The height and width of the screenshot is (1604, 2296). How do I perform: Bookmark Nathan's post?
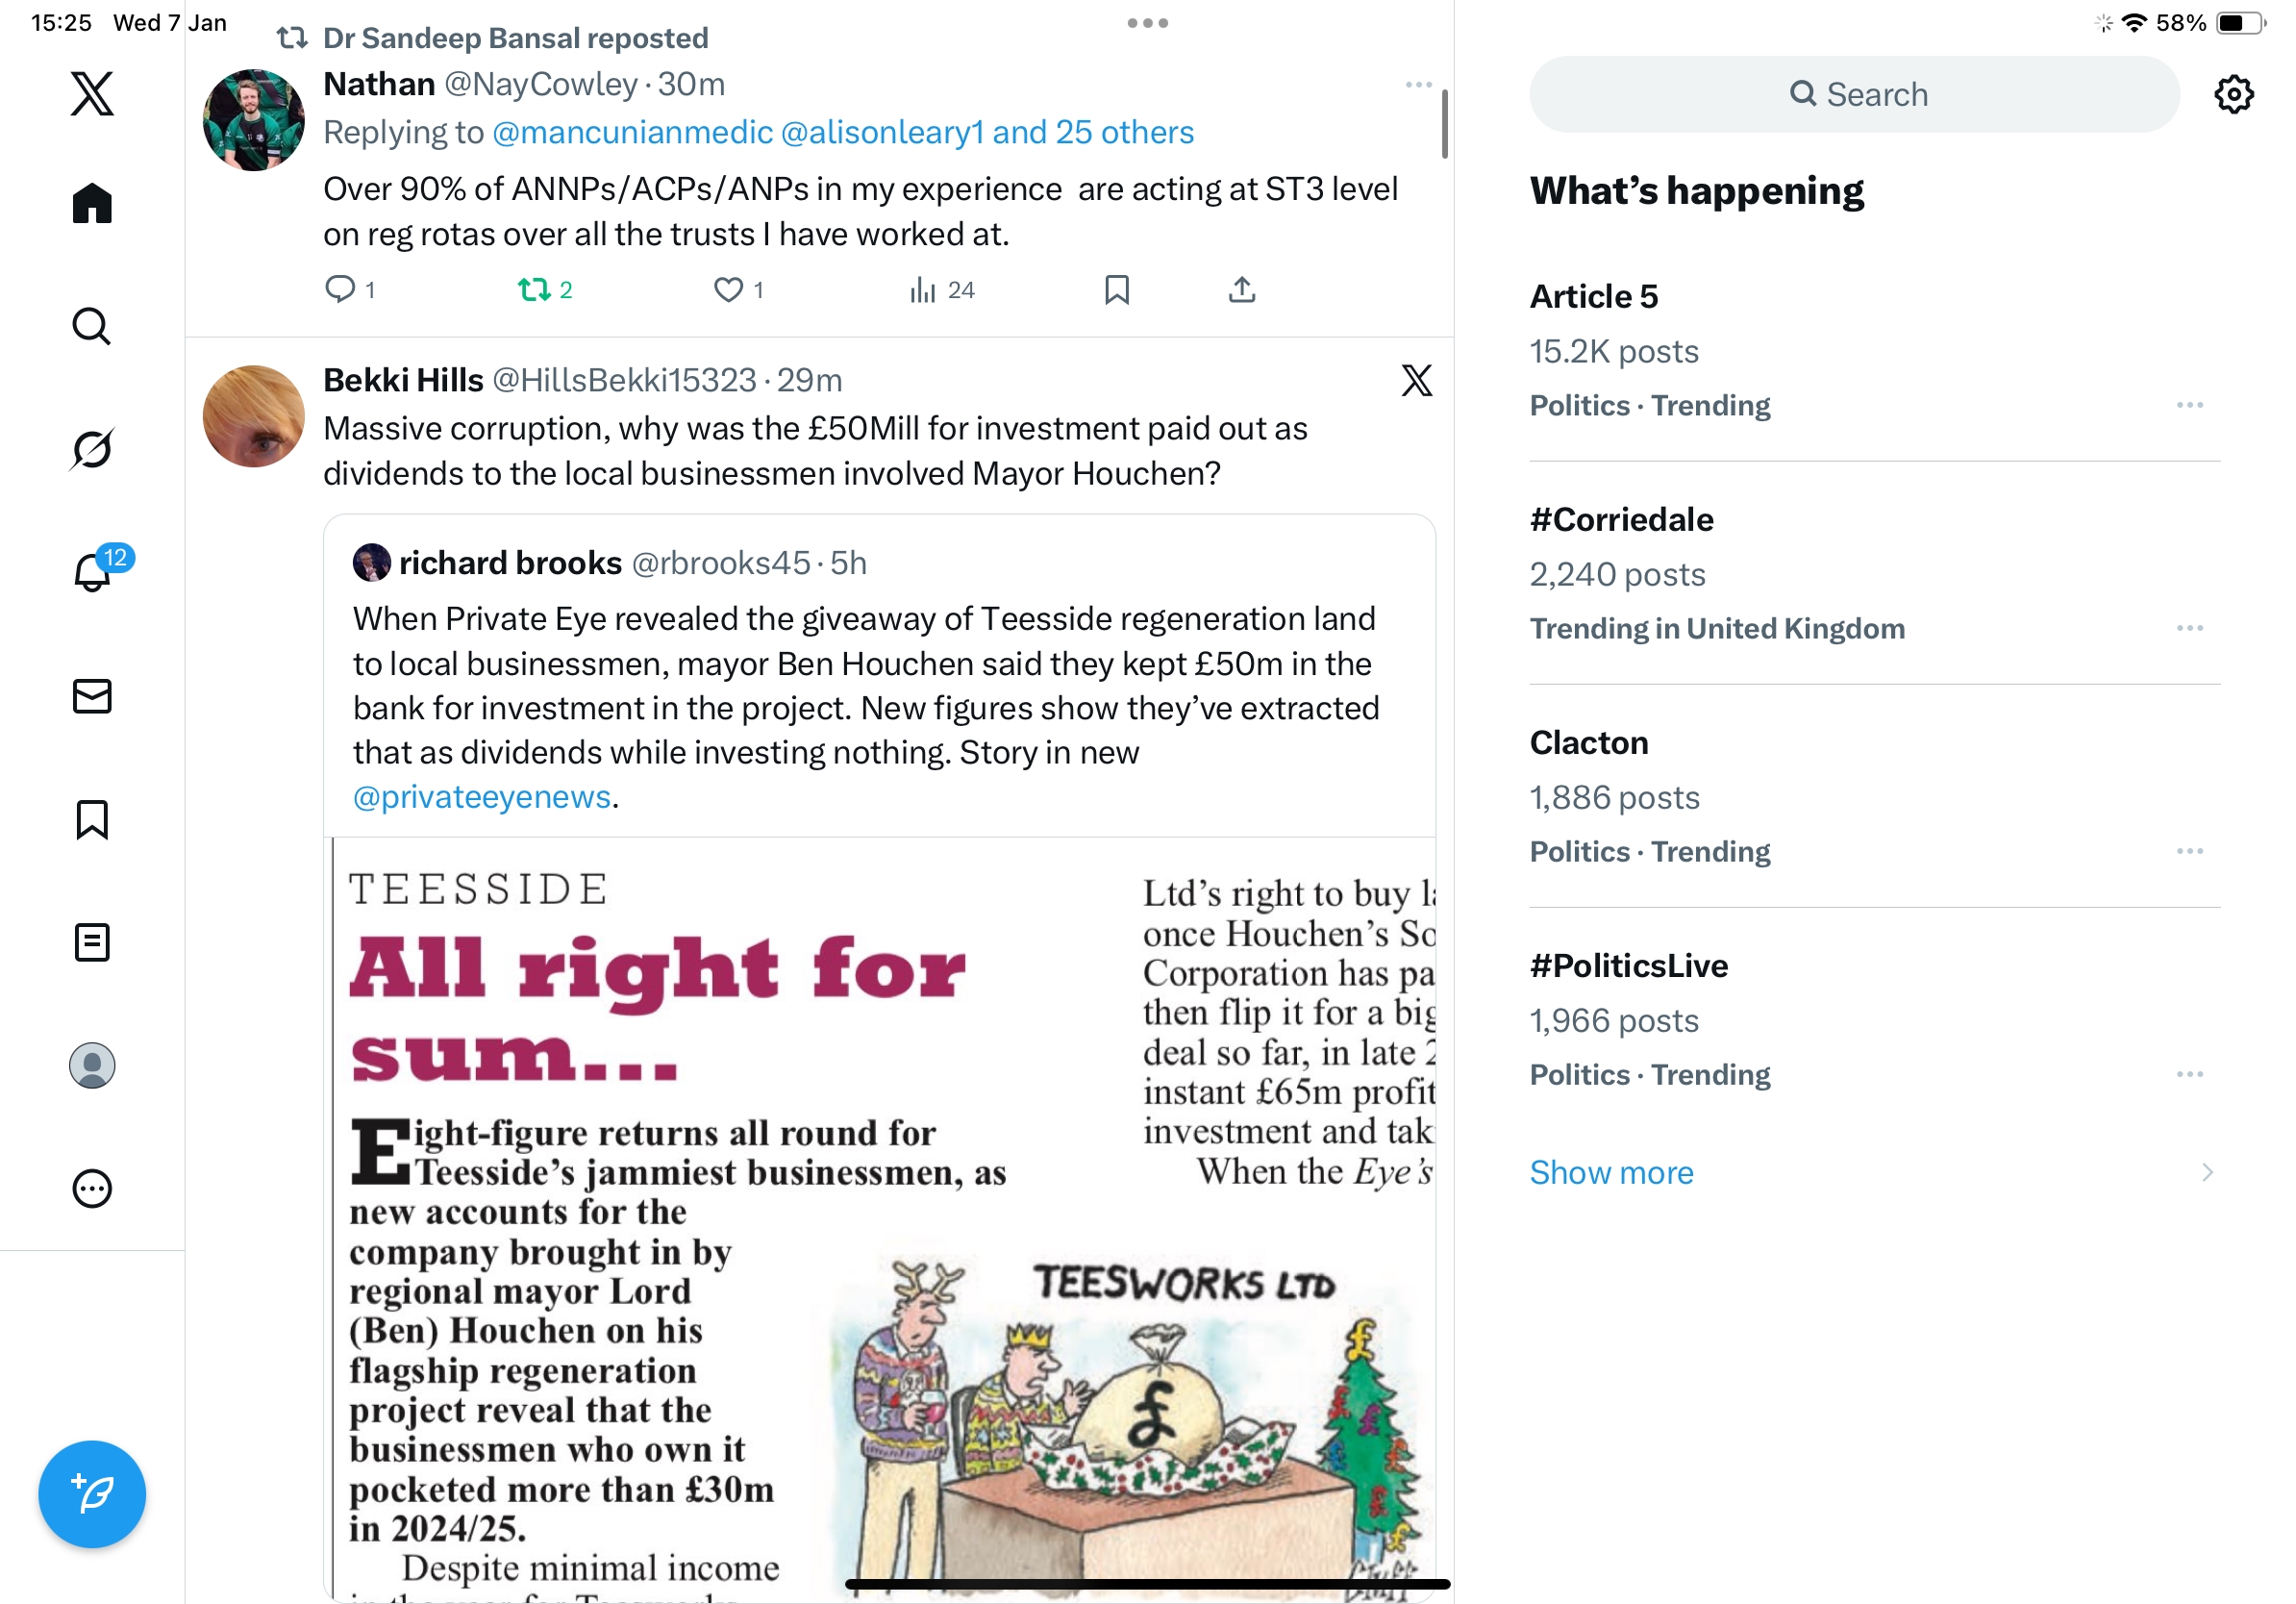[1116, 290]
